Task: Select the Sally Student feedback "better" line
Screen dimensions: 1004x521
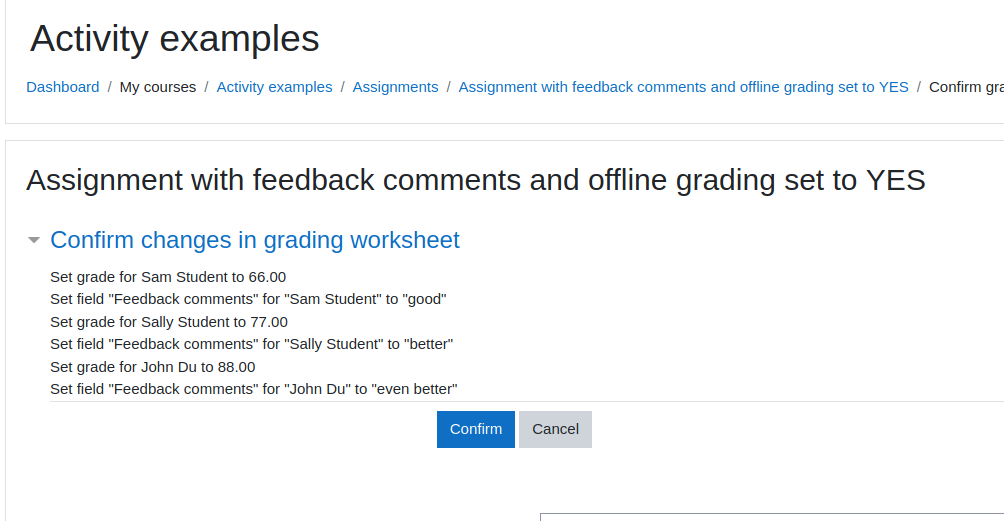Action: tap(252, 344)
